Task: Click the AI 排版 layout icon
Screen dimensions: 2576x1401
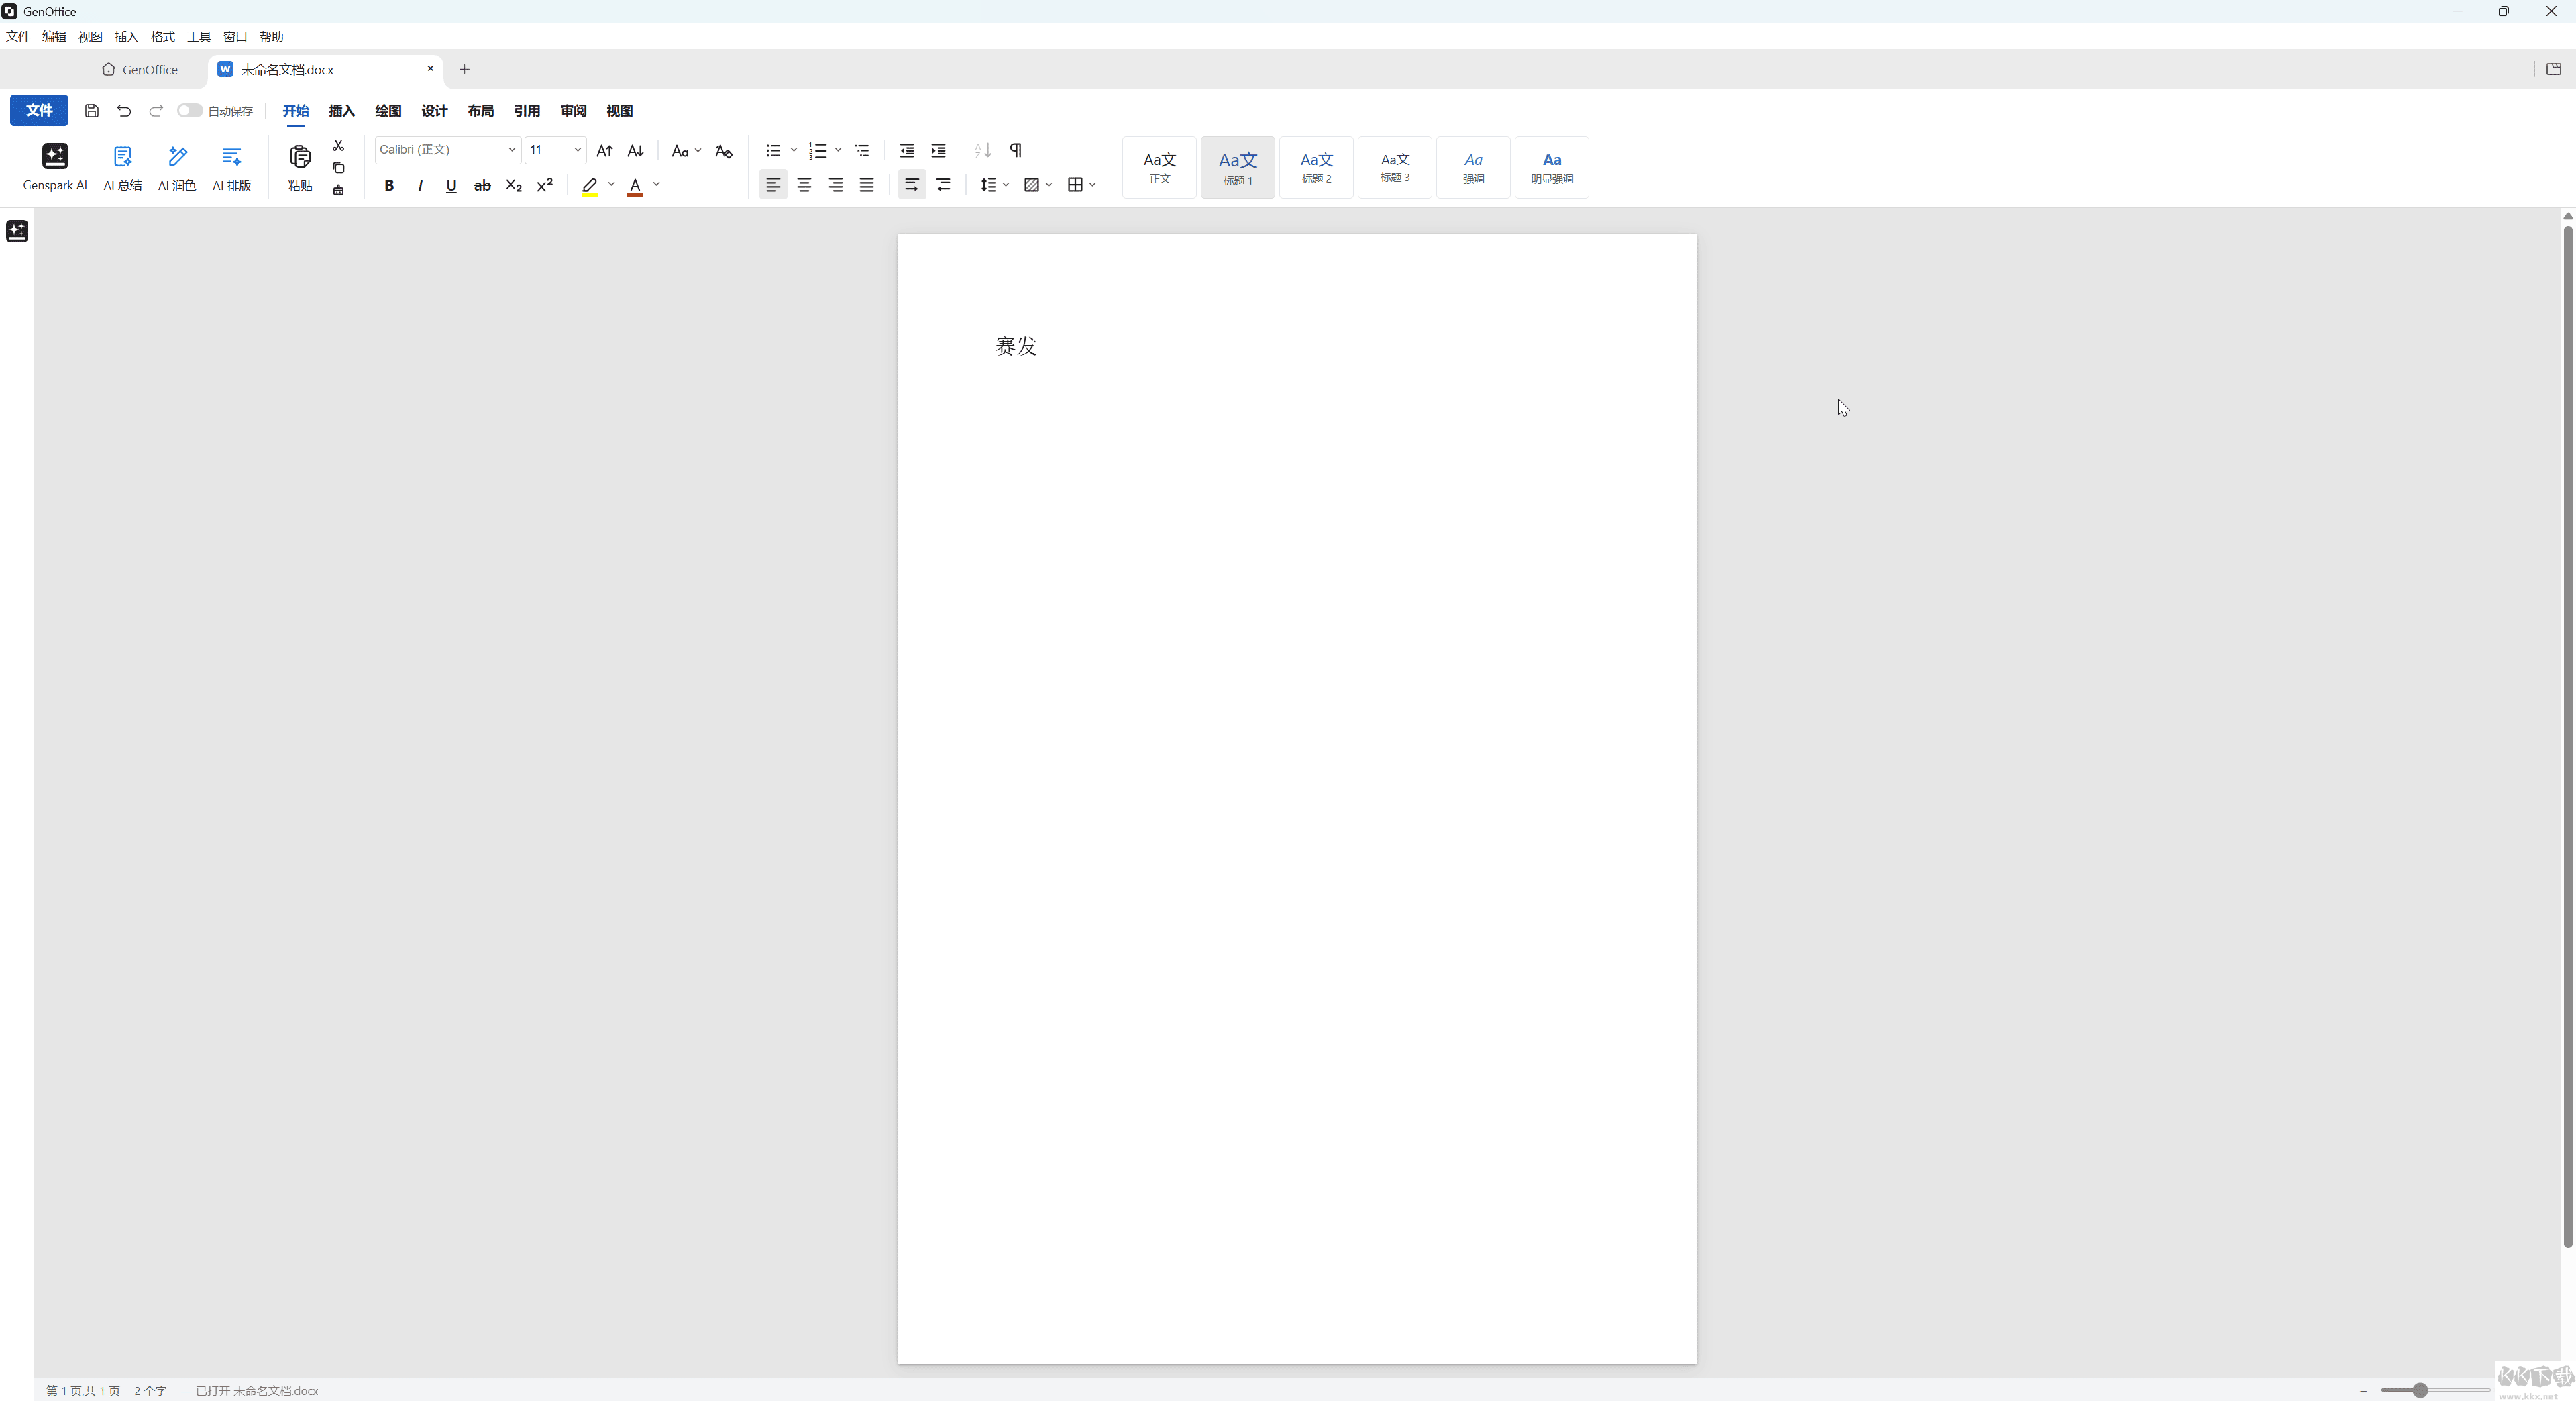Action: click(x=232, y=166)
